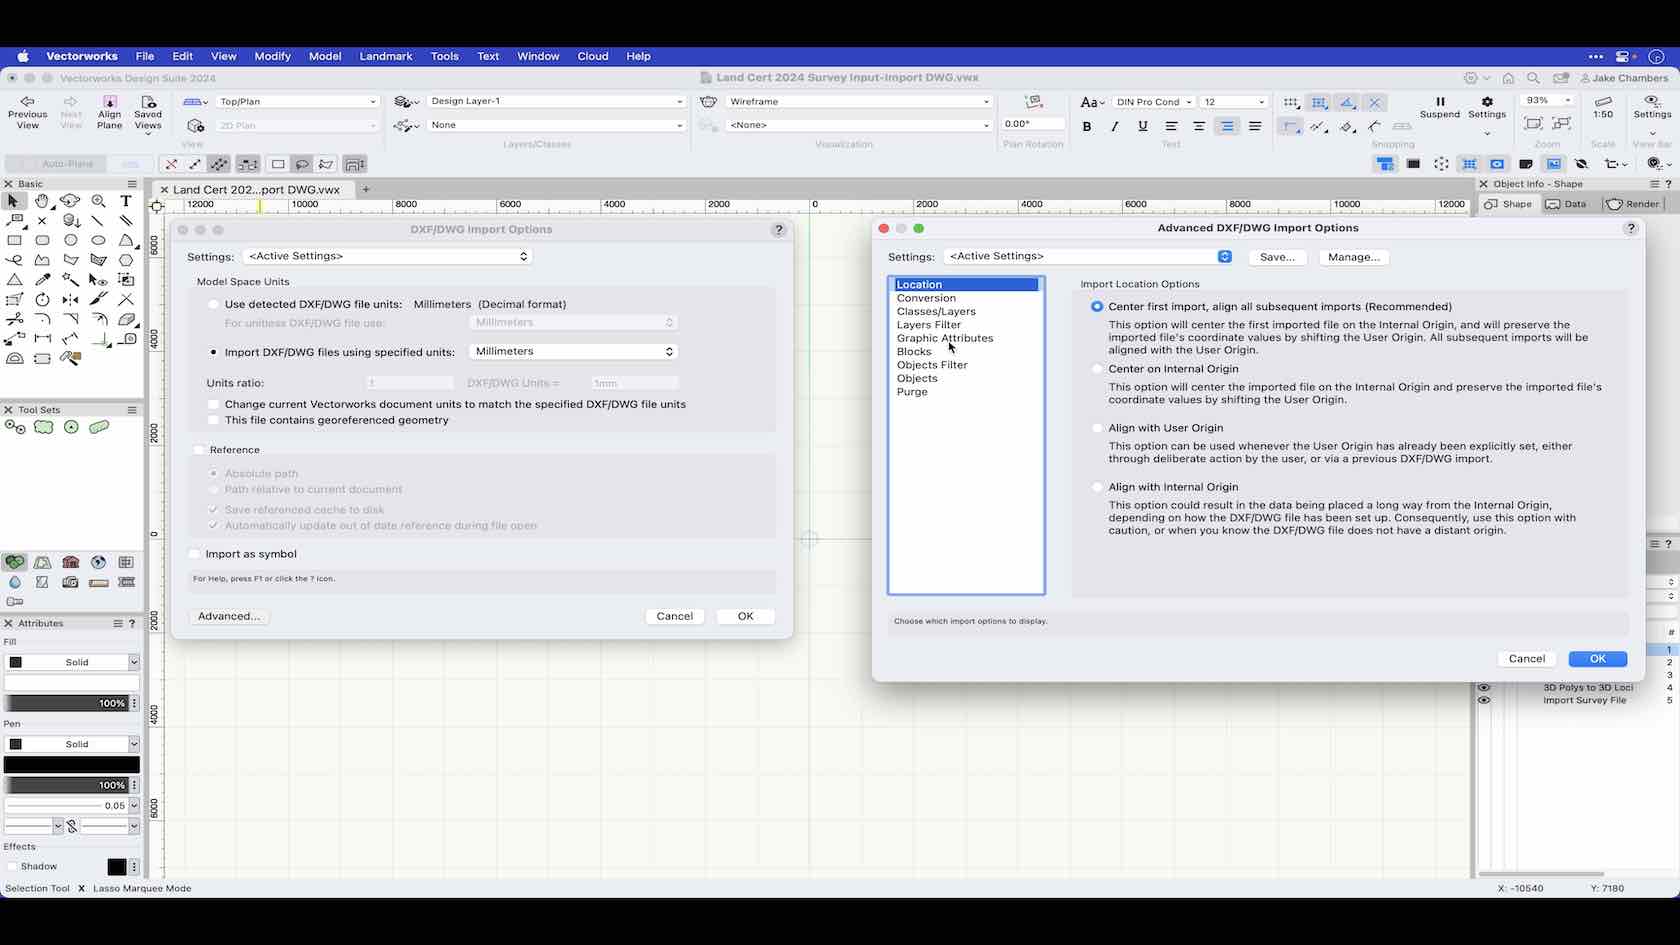Select the Pan hand tool
This screenshot has width=1680, height=945.
point(42,201)
